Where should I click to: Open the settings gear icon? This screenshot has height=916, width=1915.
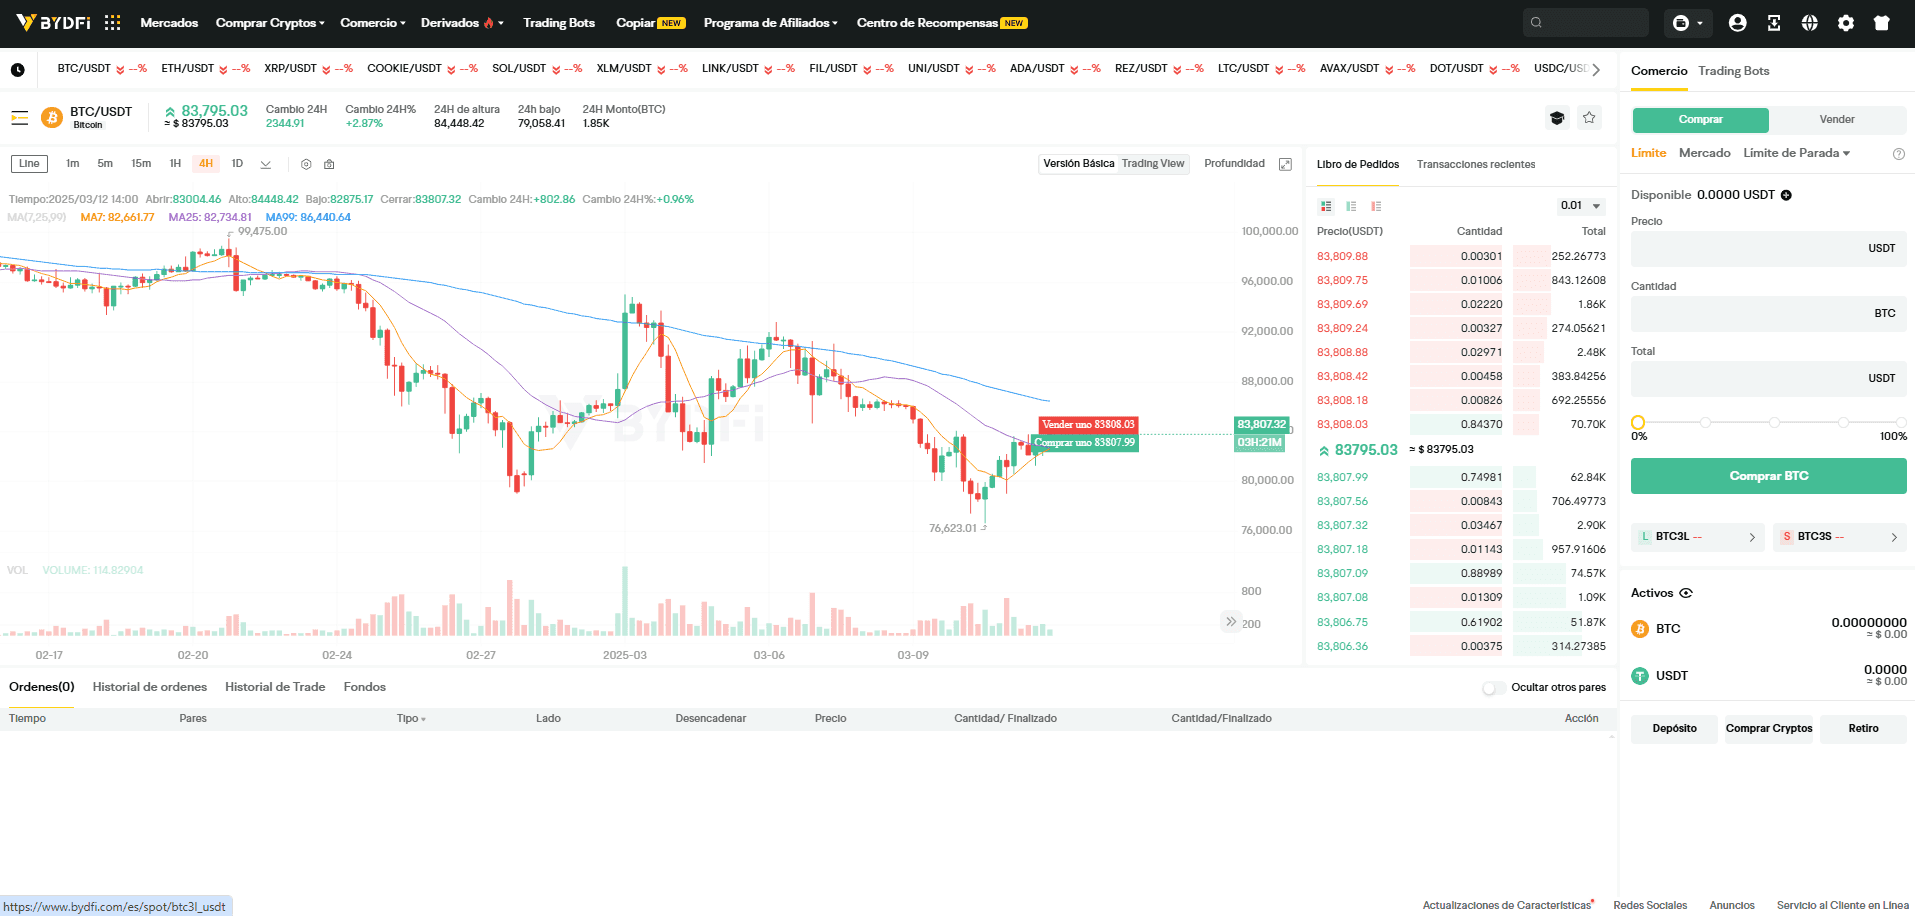(1846, 22)
